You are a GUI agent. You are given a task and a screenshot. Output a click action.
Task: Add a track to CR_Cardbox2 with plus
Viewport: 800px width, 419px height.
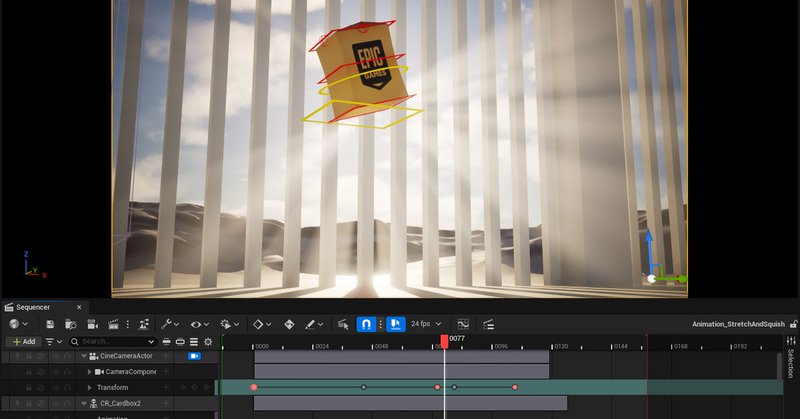point(166,403)
